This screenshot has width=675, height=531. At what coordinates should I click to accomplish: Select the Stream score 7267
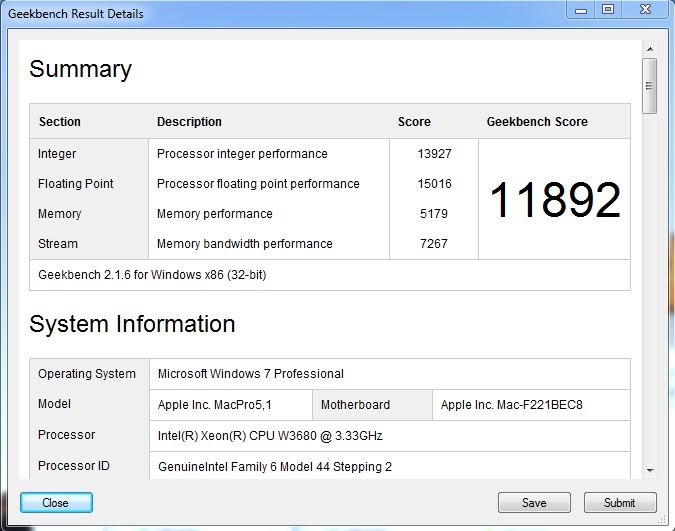[x=434, y=244]
